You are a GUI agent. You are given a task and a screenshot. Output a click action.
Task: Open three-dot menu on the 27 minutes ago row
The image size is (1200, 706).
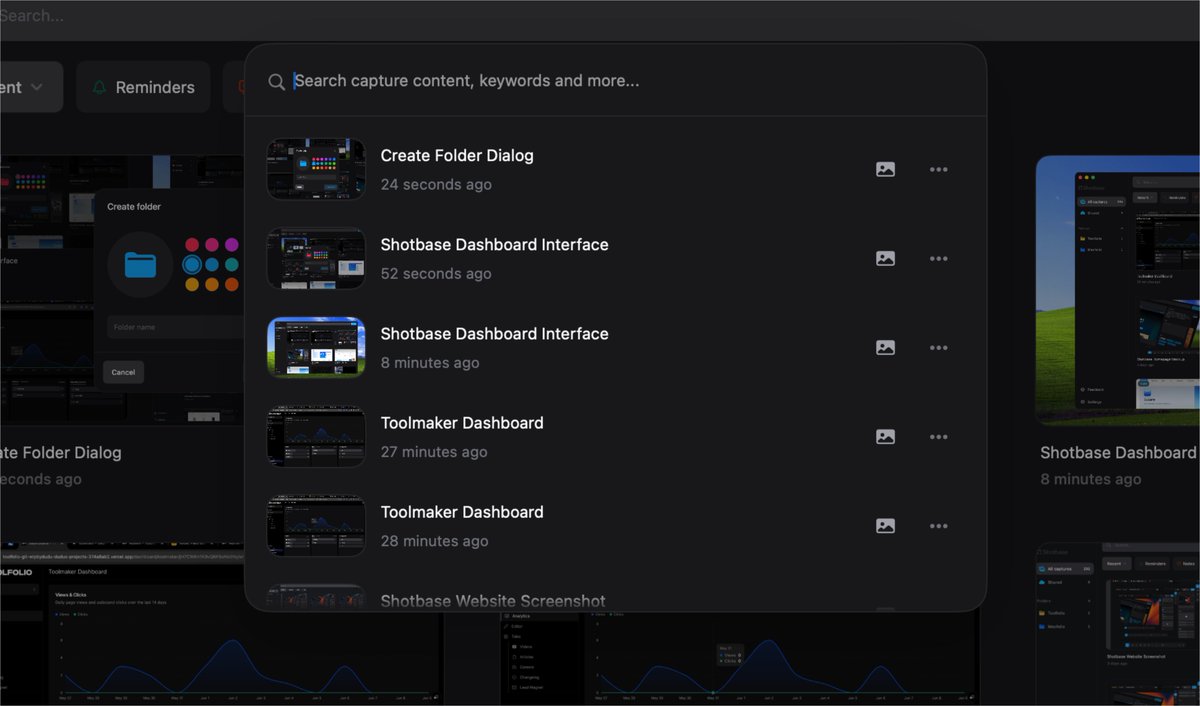coord(938,437)
